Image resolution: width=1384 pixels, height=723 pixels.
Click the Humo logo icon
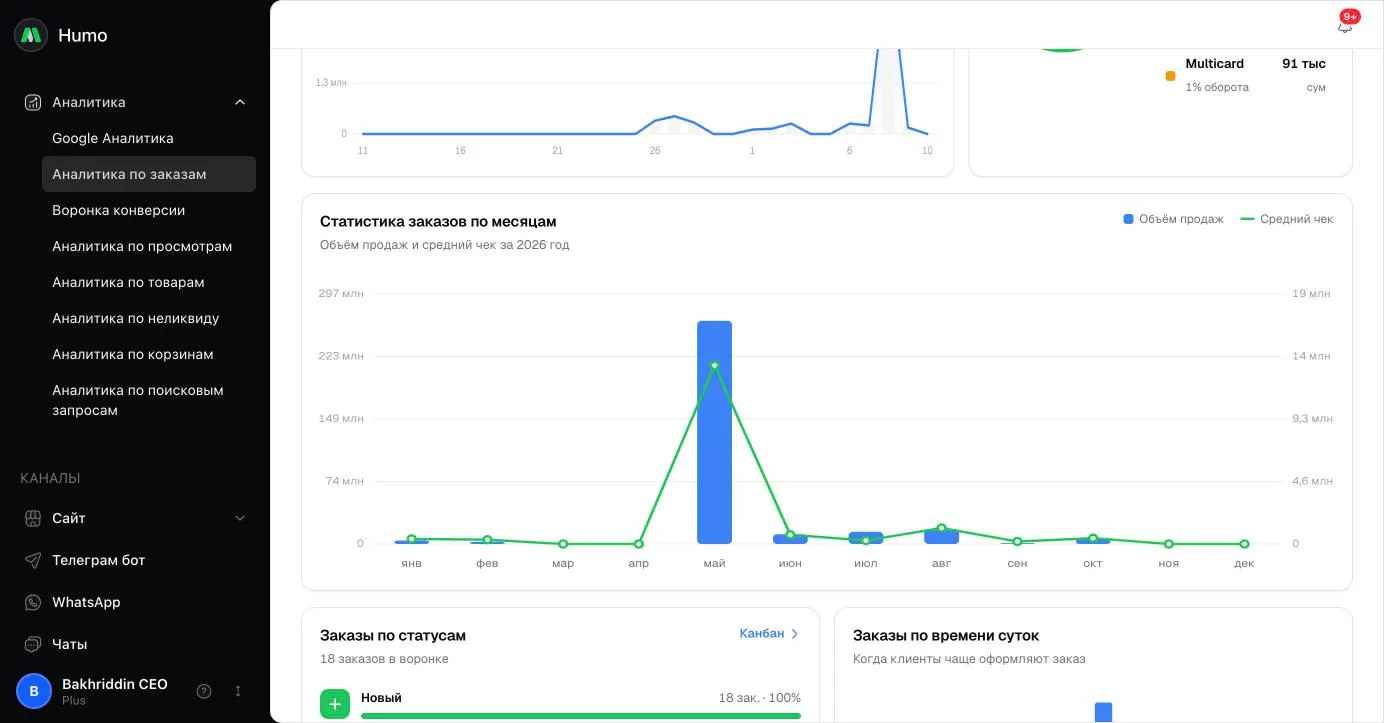click(x=31, y=35)
